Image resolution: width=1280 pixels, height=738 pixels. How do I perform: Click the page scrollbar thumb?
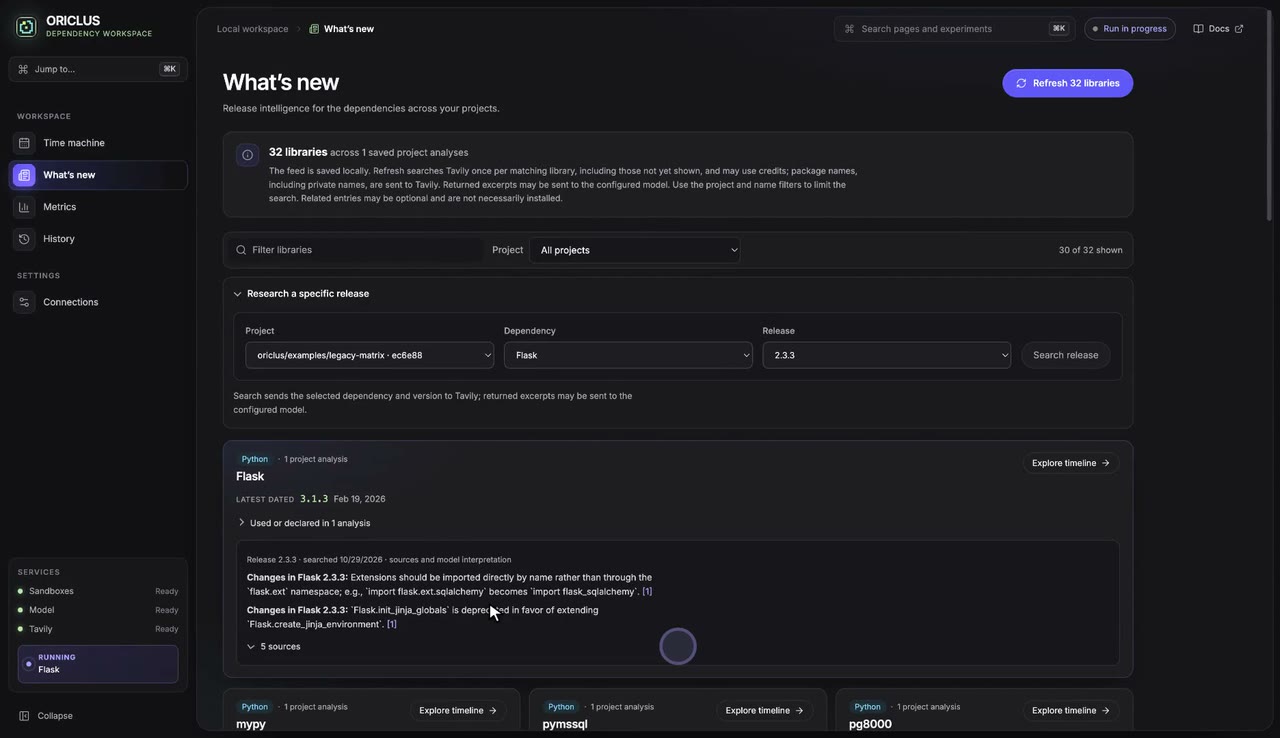point(1270,114)
